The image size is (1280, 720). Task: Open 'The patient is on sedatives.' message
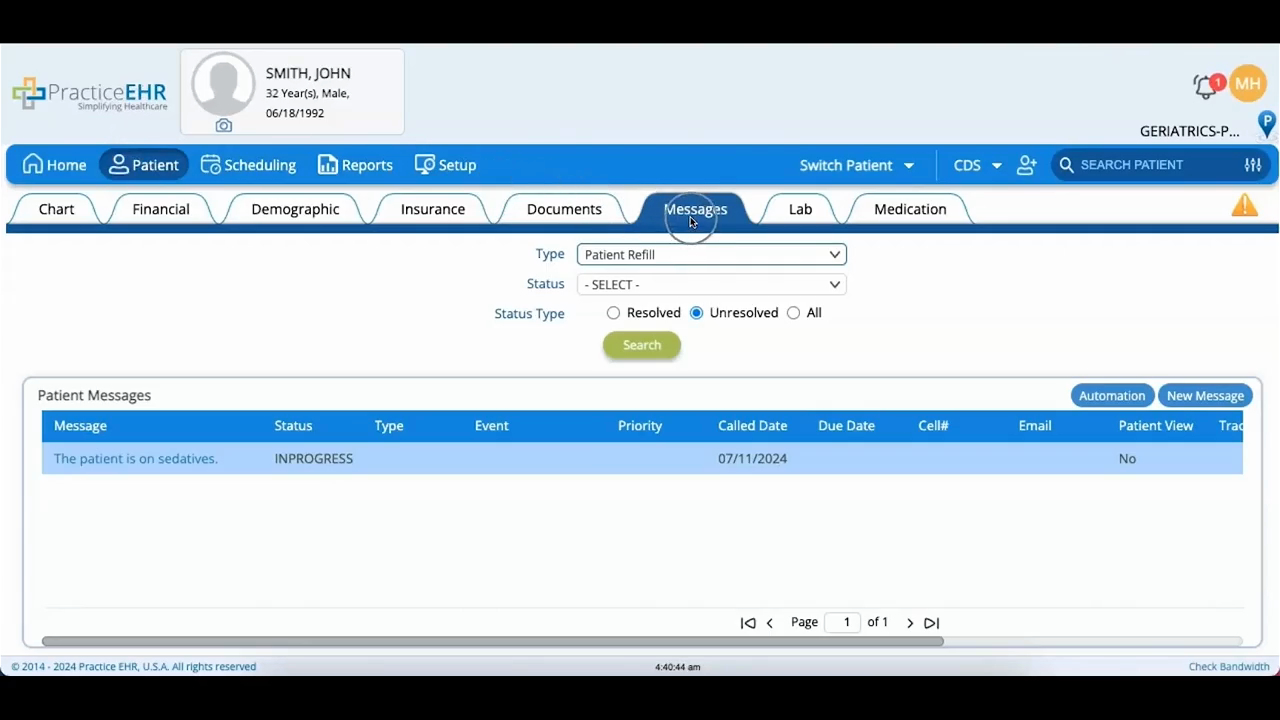(136, 459)
